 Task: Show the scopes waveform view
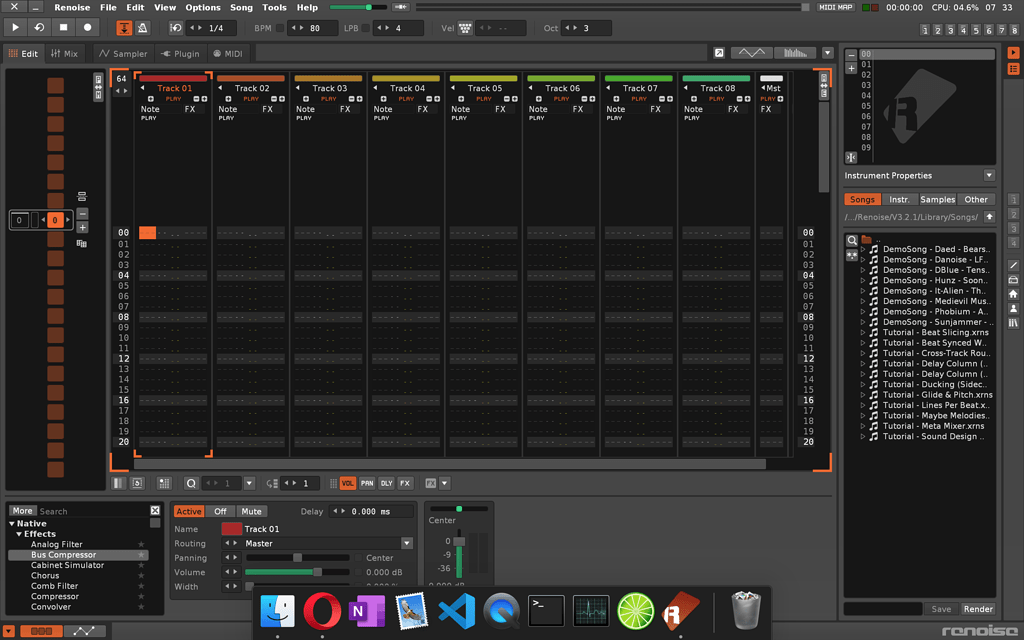(752, 53)
